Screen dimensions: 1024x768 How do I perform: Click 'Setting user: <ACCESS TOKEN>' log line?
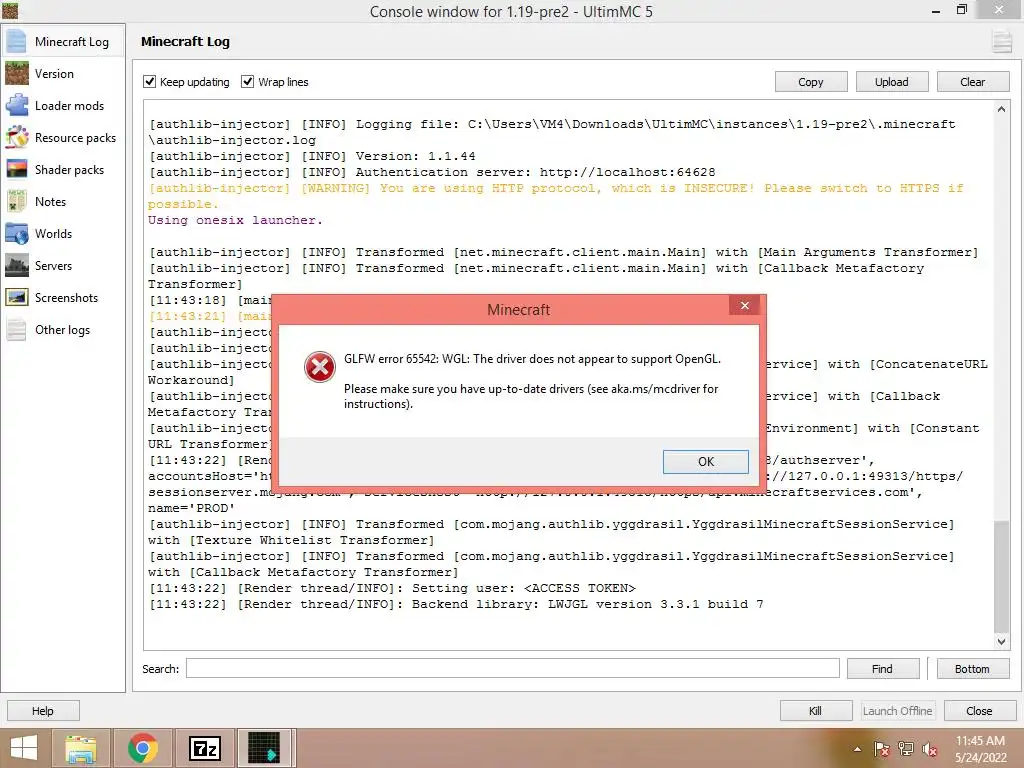click(x=392, y=588)
